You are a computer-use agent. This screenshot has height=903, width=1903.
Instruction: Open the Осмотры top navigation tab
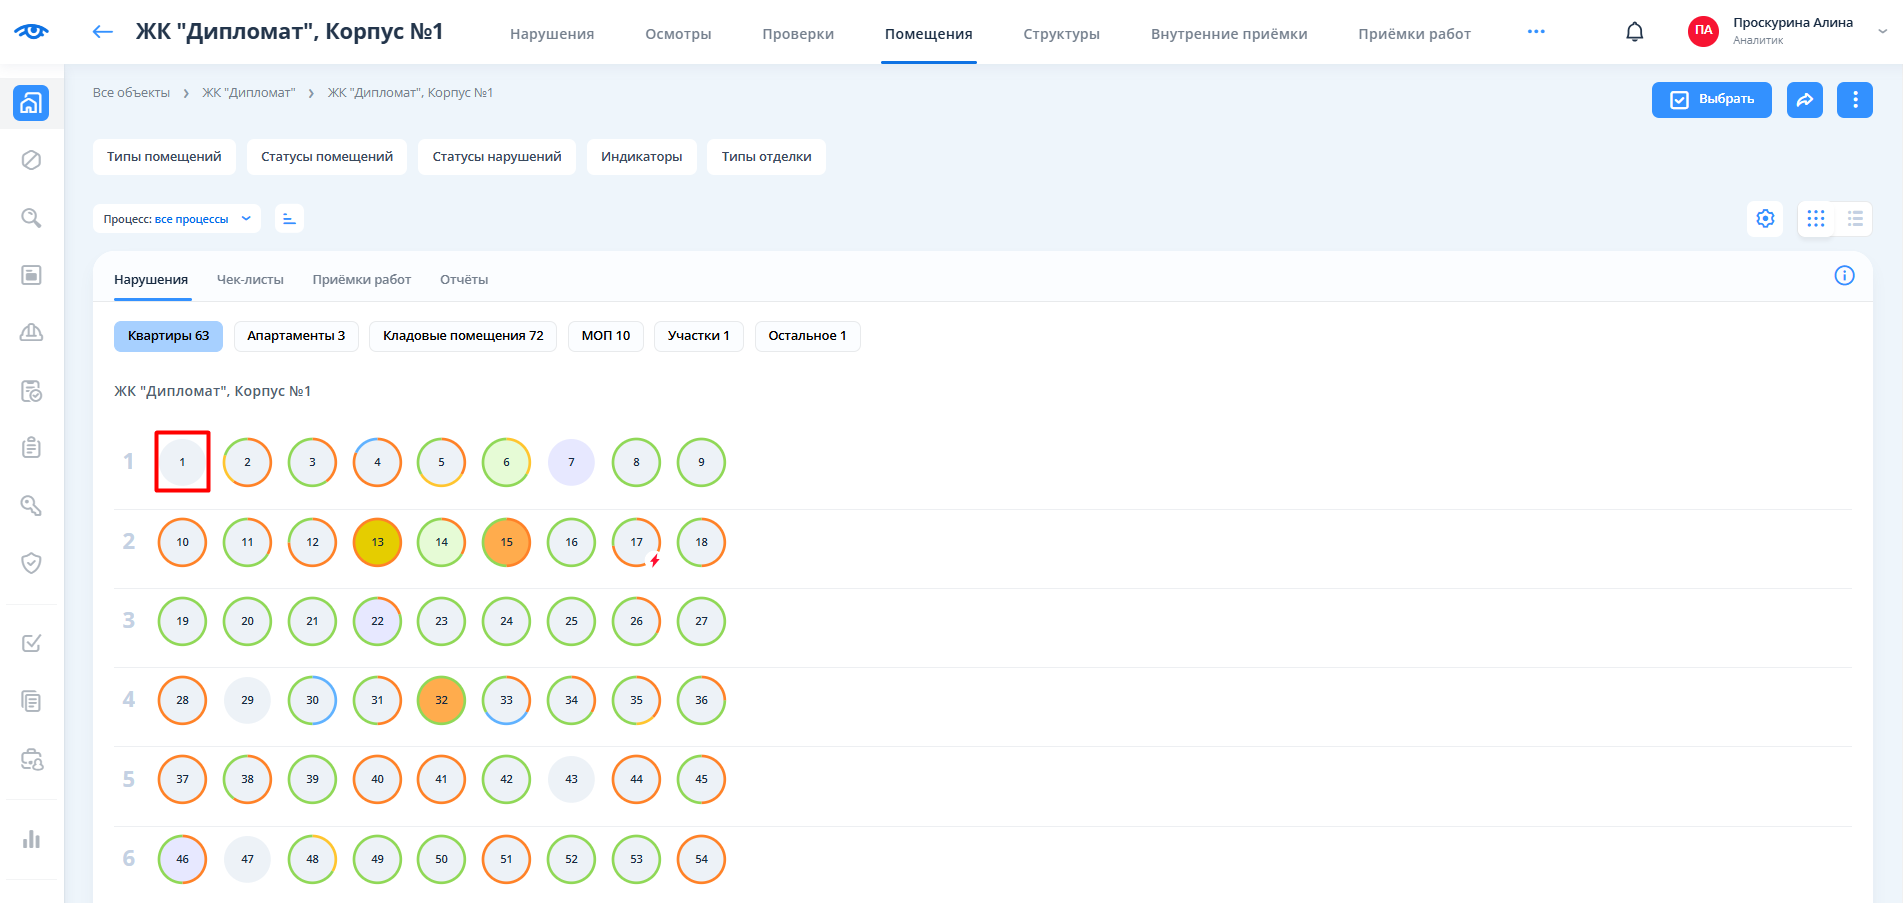[x=678, y=34]
